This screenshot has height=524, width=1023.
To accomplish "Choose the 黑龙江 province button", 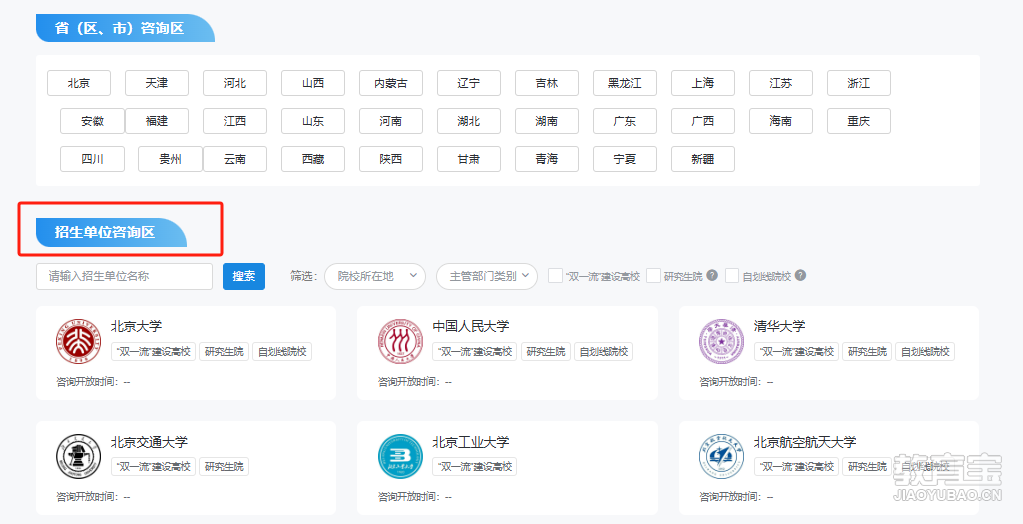I will [625, 83].
